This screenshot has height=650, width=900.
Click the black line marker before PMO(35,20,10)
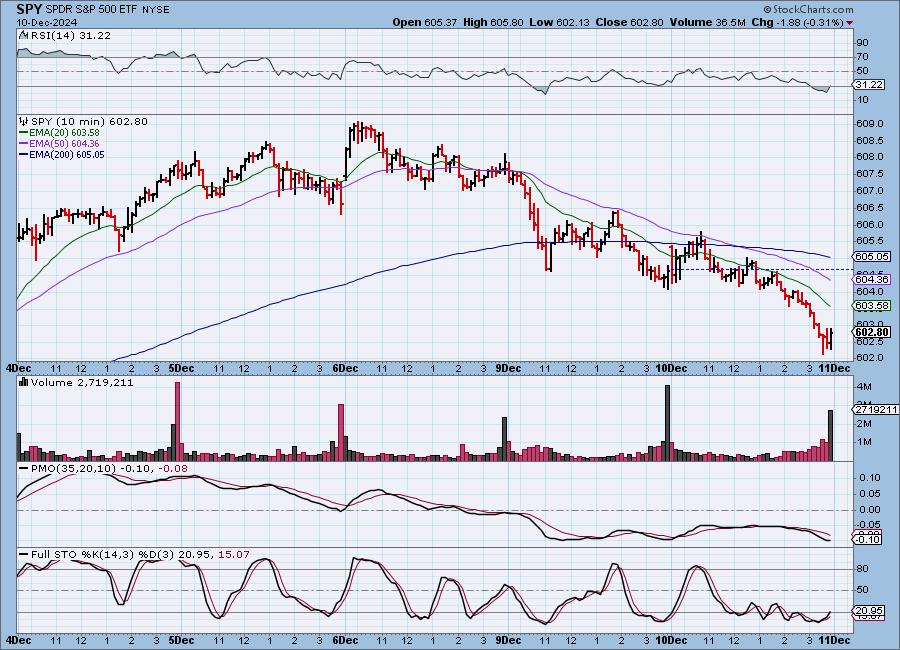click(x=24, y=469)
